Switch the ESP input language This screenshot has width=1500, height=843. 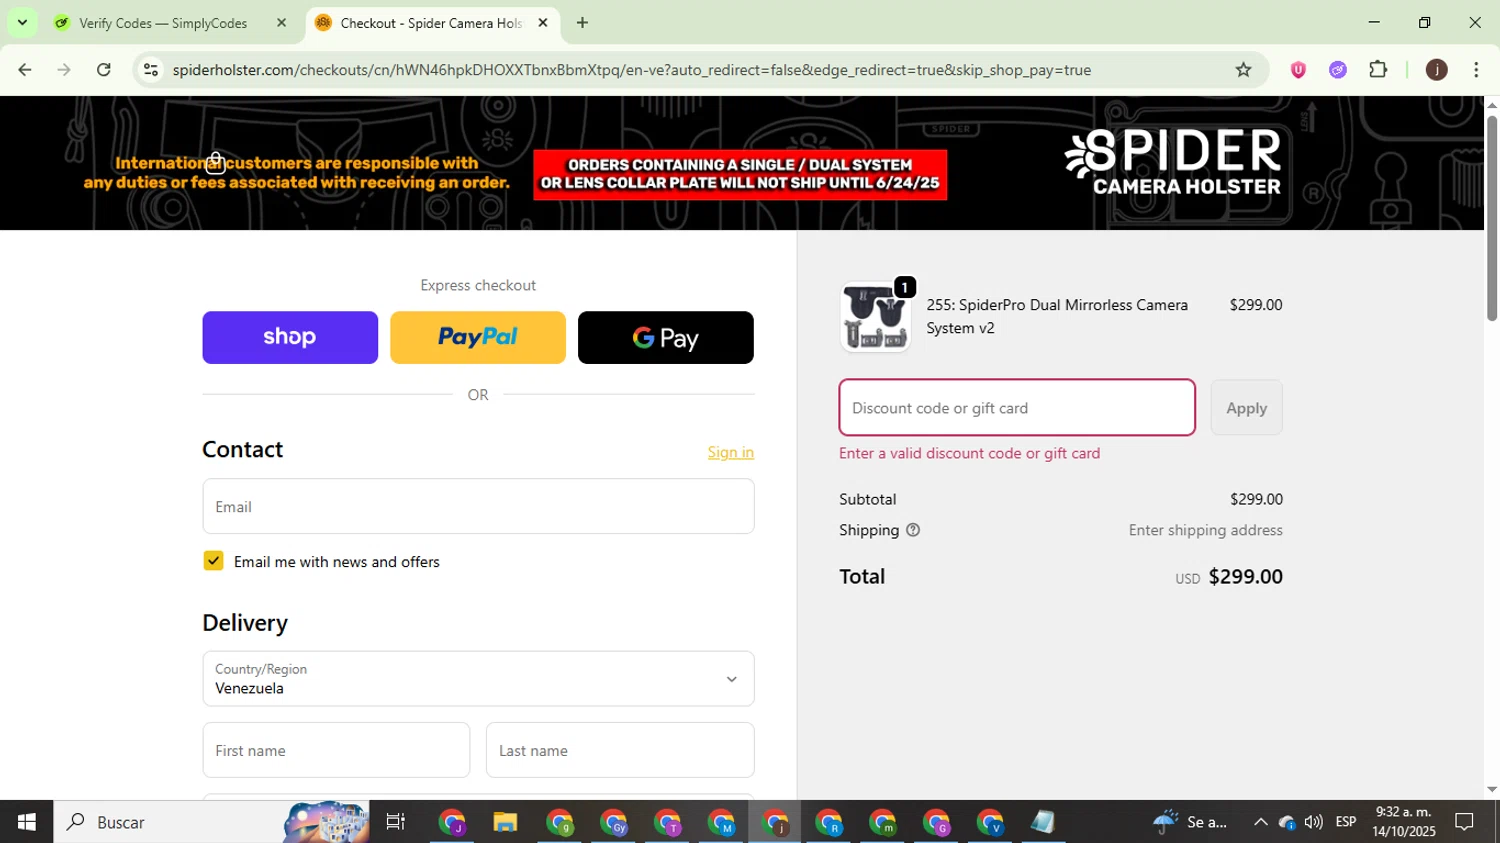(x=1346, y=822)
